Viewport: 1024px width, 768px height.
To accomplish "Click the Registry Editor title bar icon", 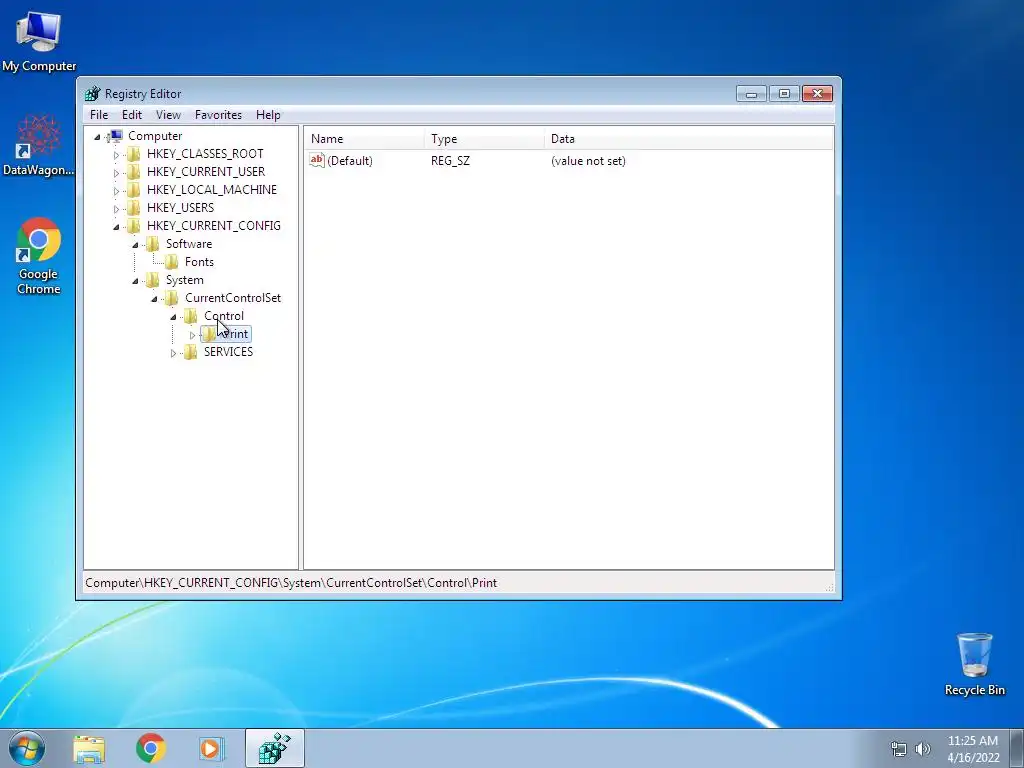I will click(x=93, y=93).
